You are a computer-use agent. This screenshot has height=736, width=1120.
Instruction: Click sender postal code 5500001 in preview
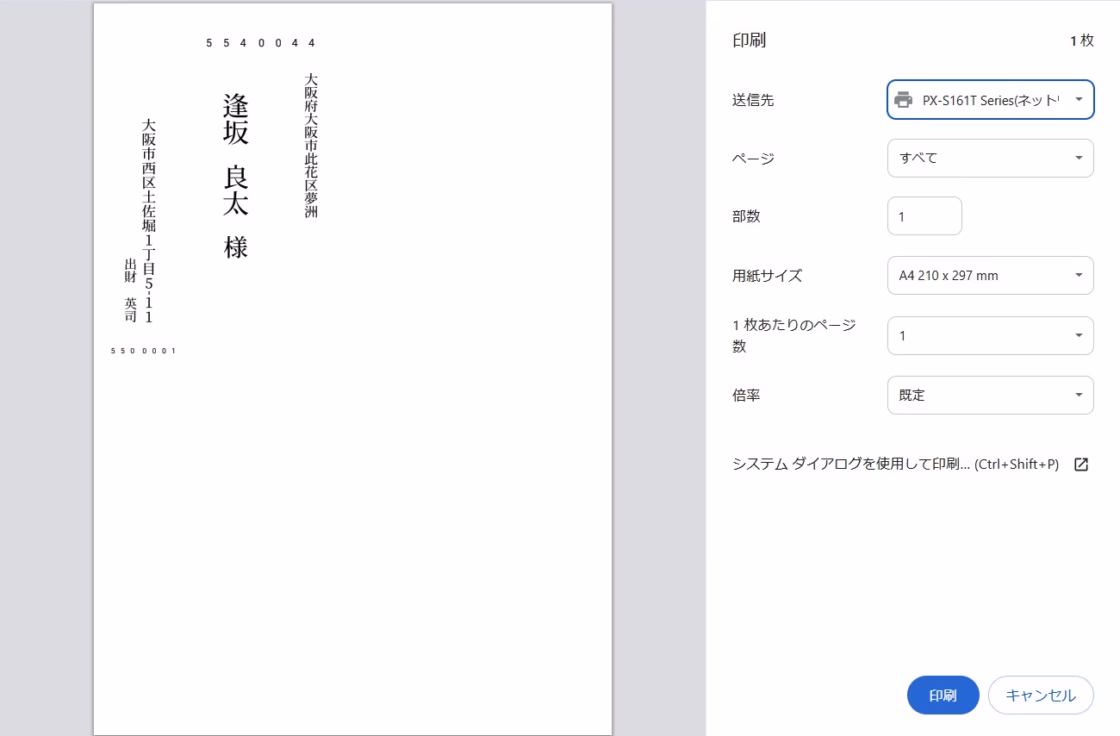point(146,351)
